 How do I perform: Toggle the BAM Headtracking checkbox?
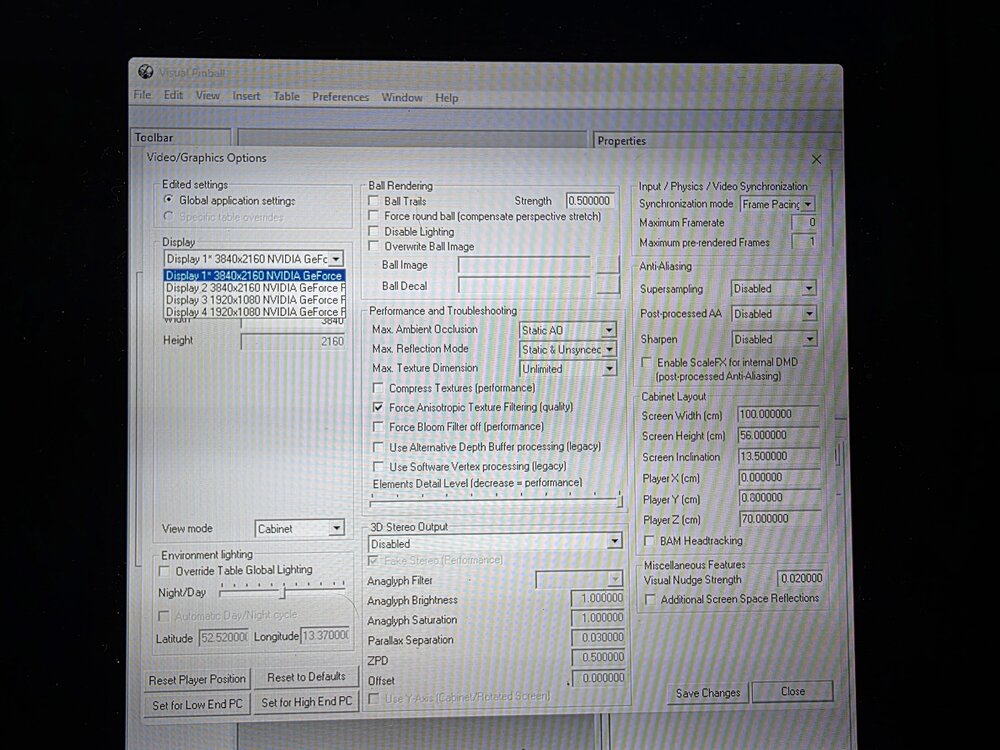pyautogui.click(x=649, y=540)
